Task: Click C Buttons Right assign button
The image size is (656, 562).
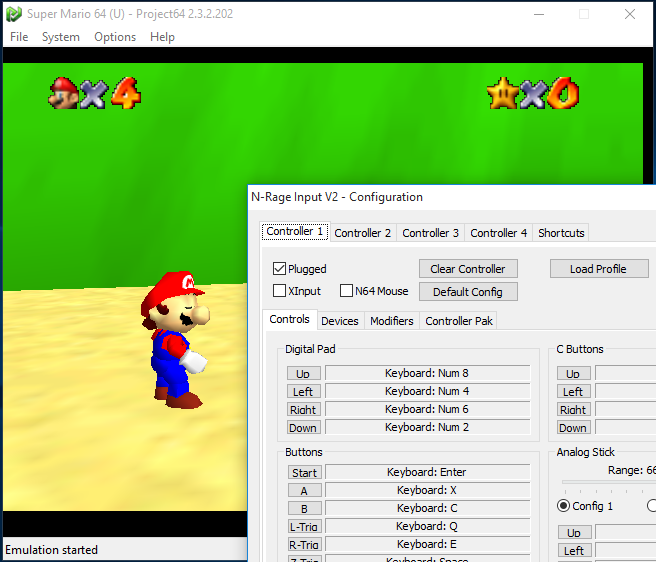Action: tap(574, 409)
